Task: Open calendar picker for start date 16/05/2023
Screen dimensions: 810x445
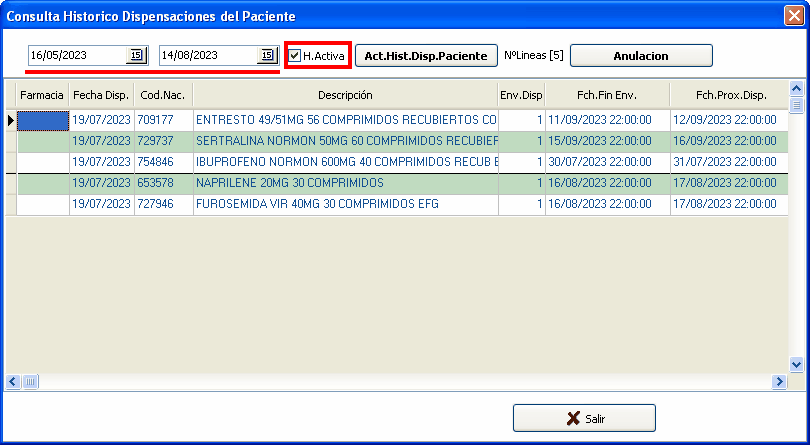Action: [x=137, y=55]
